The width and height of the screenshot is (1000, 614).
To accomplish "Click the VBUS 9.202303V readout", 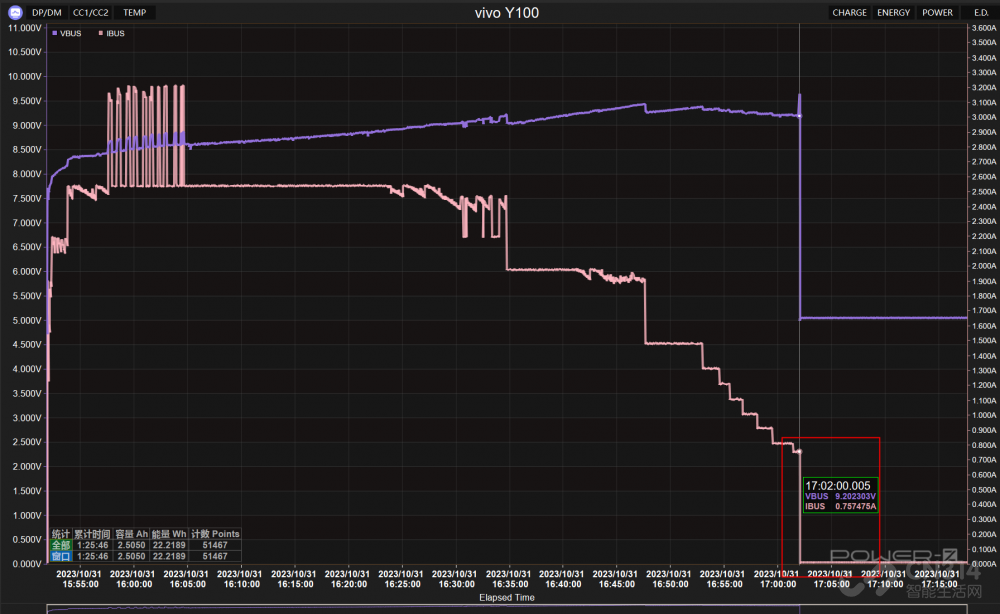I will [x=840, y=496].
